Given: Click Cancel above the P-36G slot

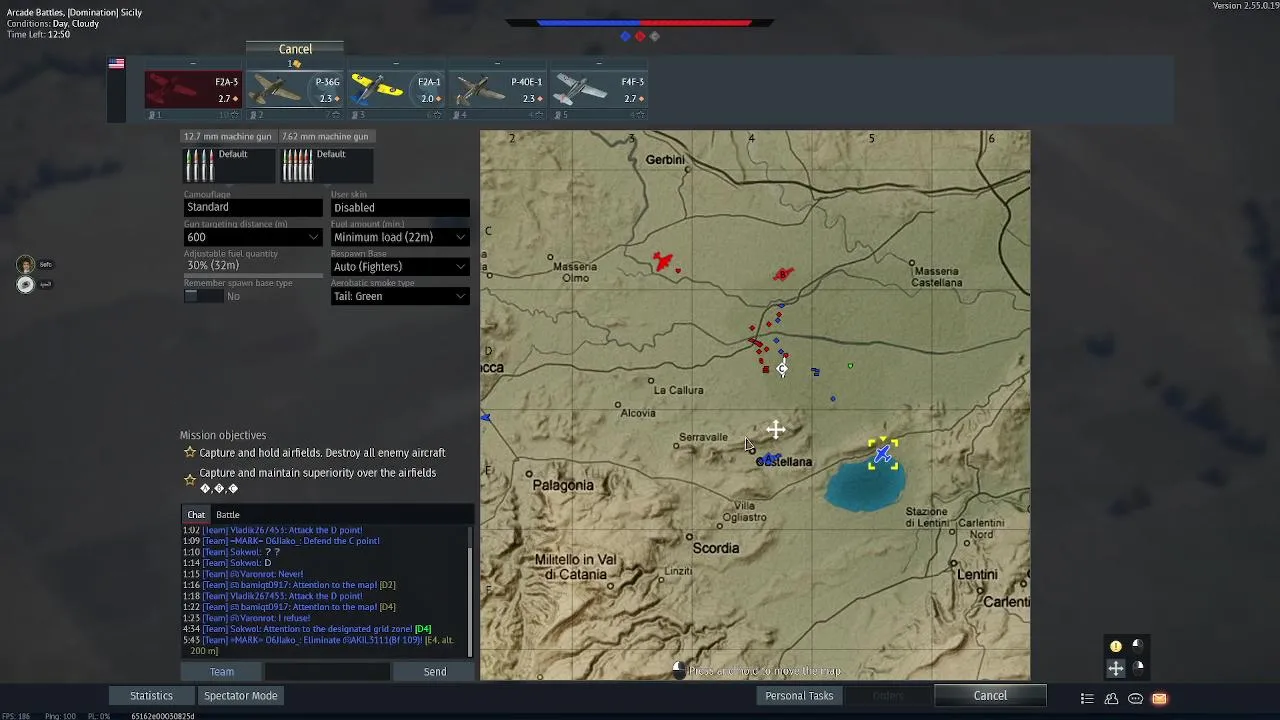Looking at the screenshot, I should coord(295,49).
